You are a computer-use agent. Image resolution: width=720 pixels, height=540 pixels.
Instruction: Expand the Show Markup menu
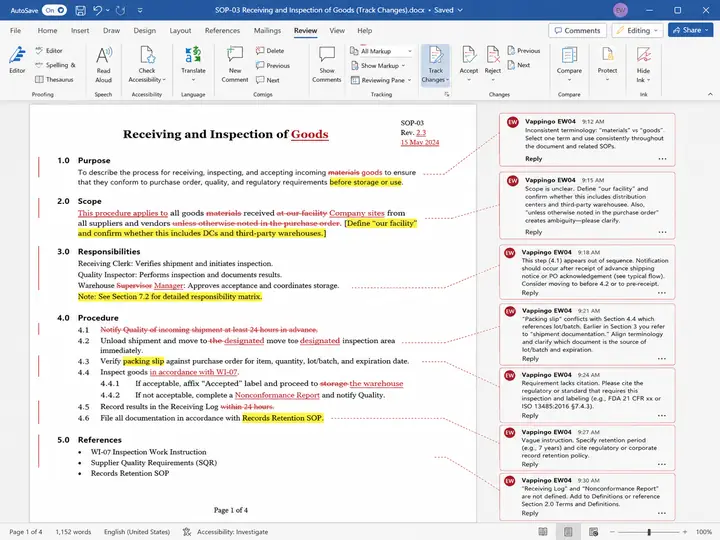coord(378,66)
